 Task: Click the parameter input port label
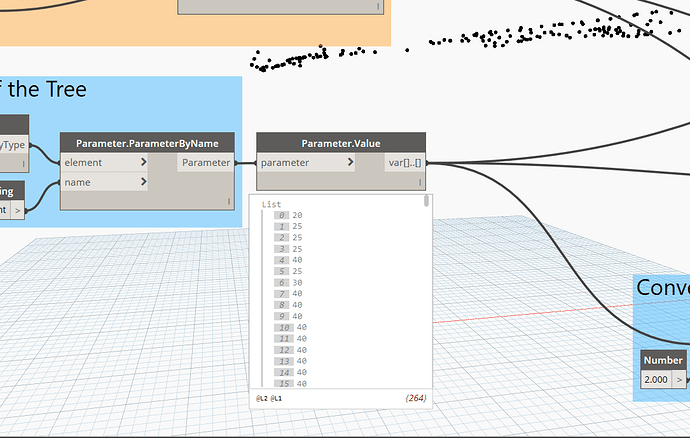pyautogui.click(x=285, y=162)
